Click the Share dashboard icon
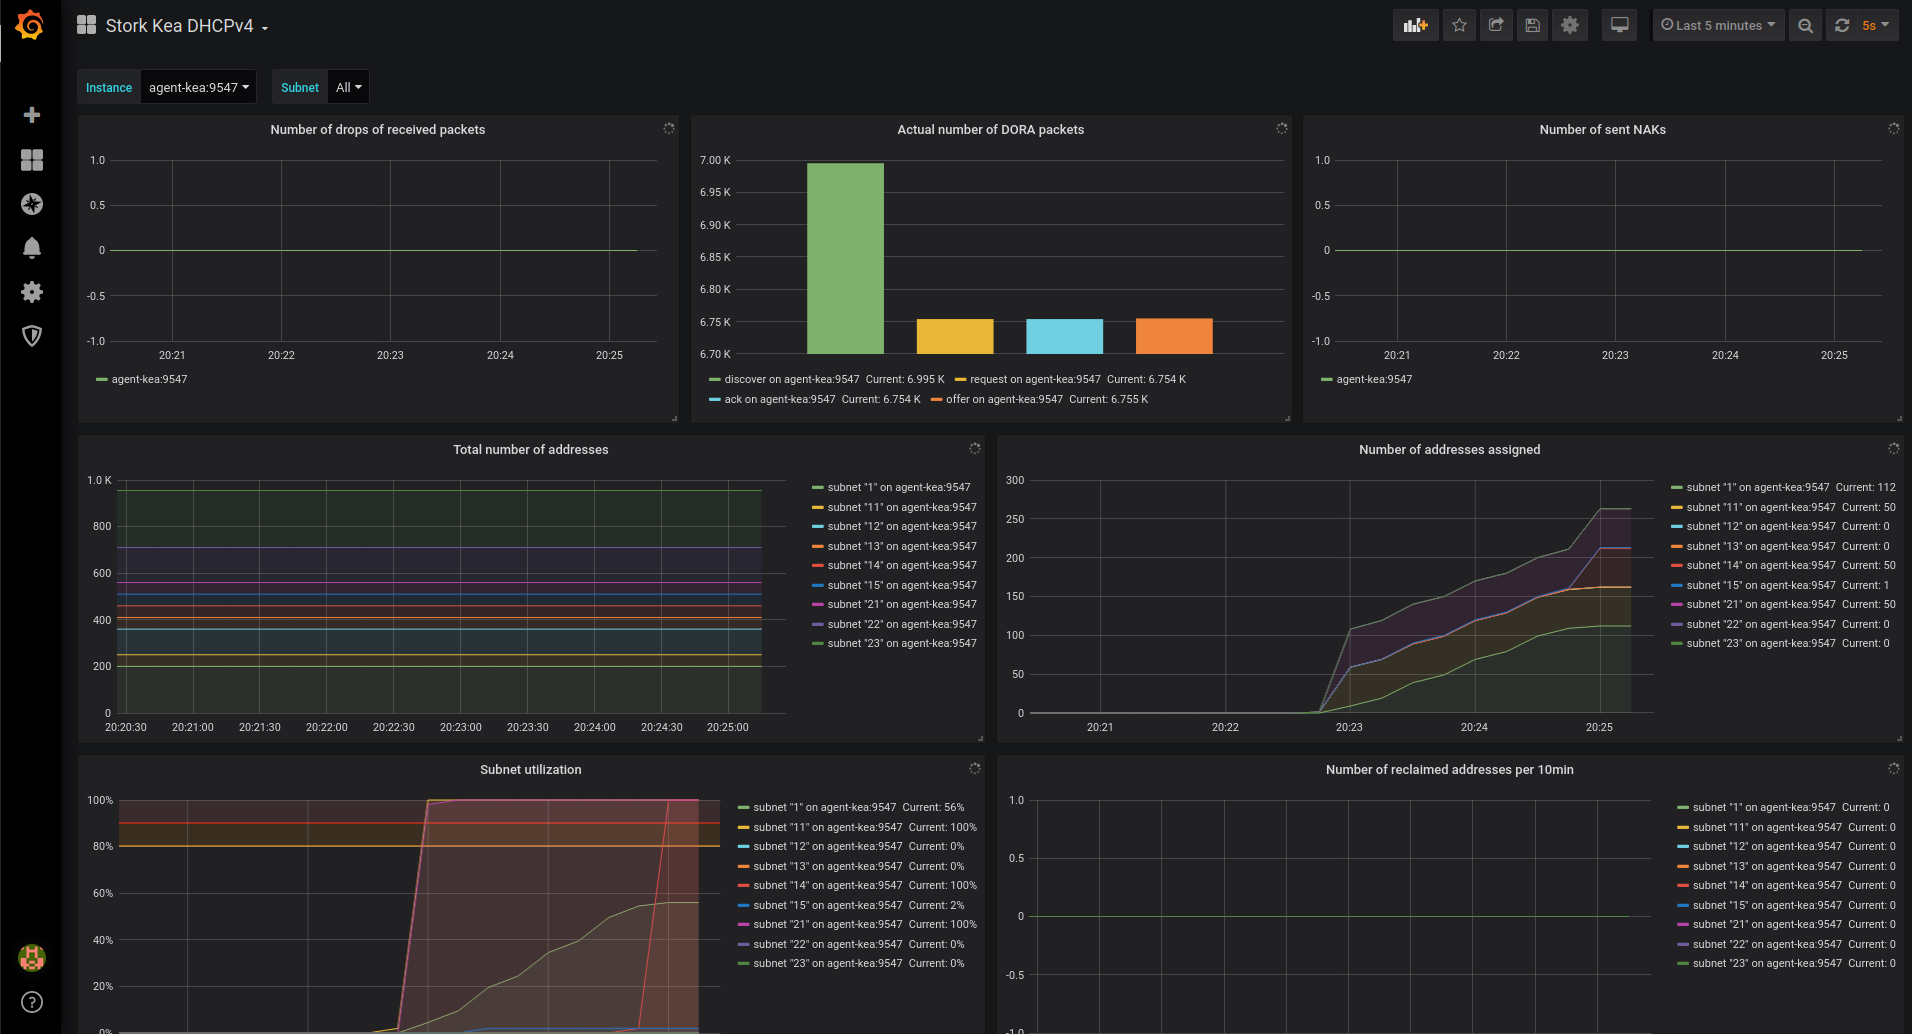The image size is (1912, 1034). tap(1496, 26)
